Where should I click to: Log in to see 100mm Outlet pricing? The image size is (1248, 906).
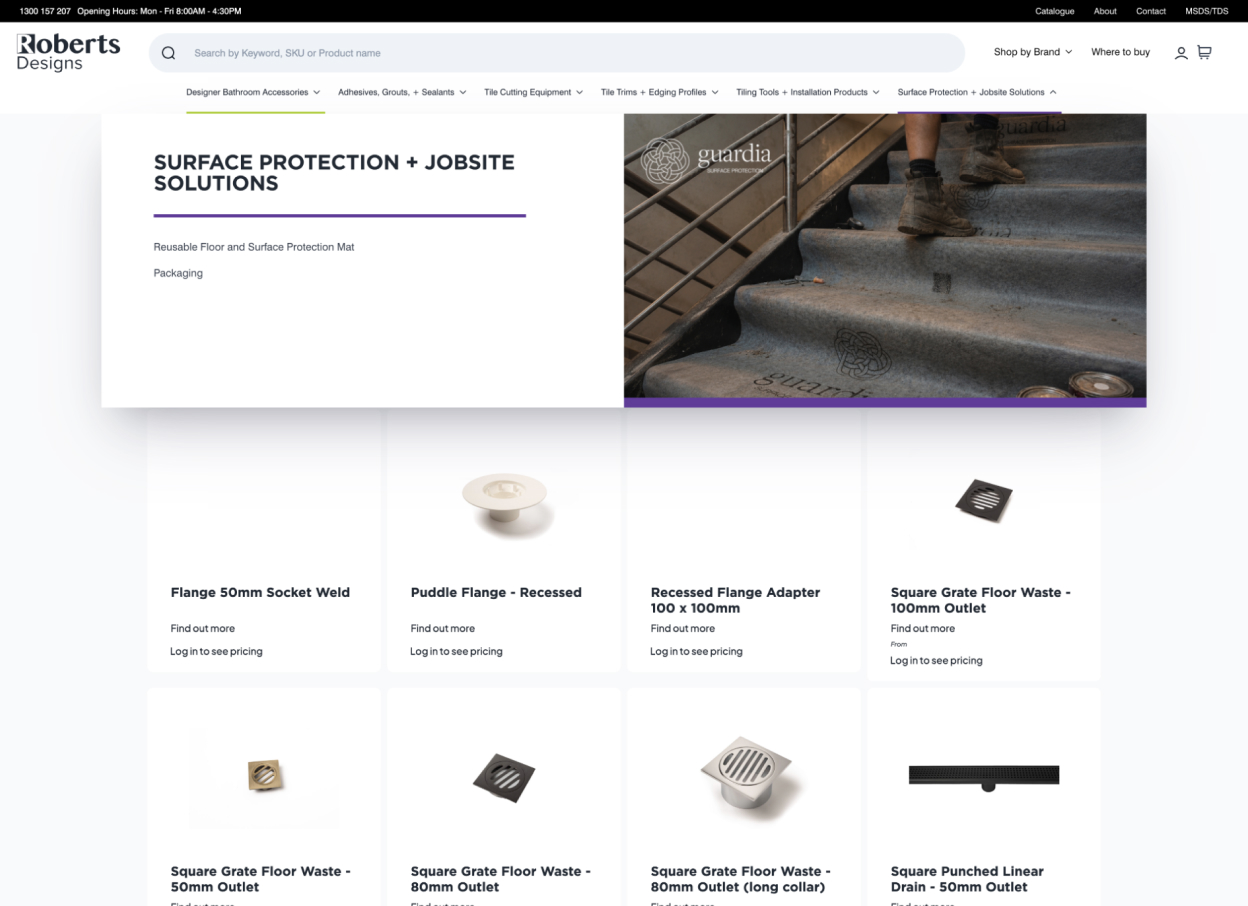[x=936, y=660]
